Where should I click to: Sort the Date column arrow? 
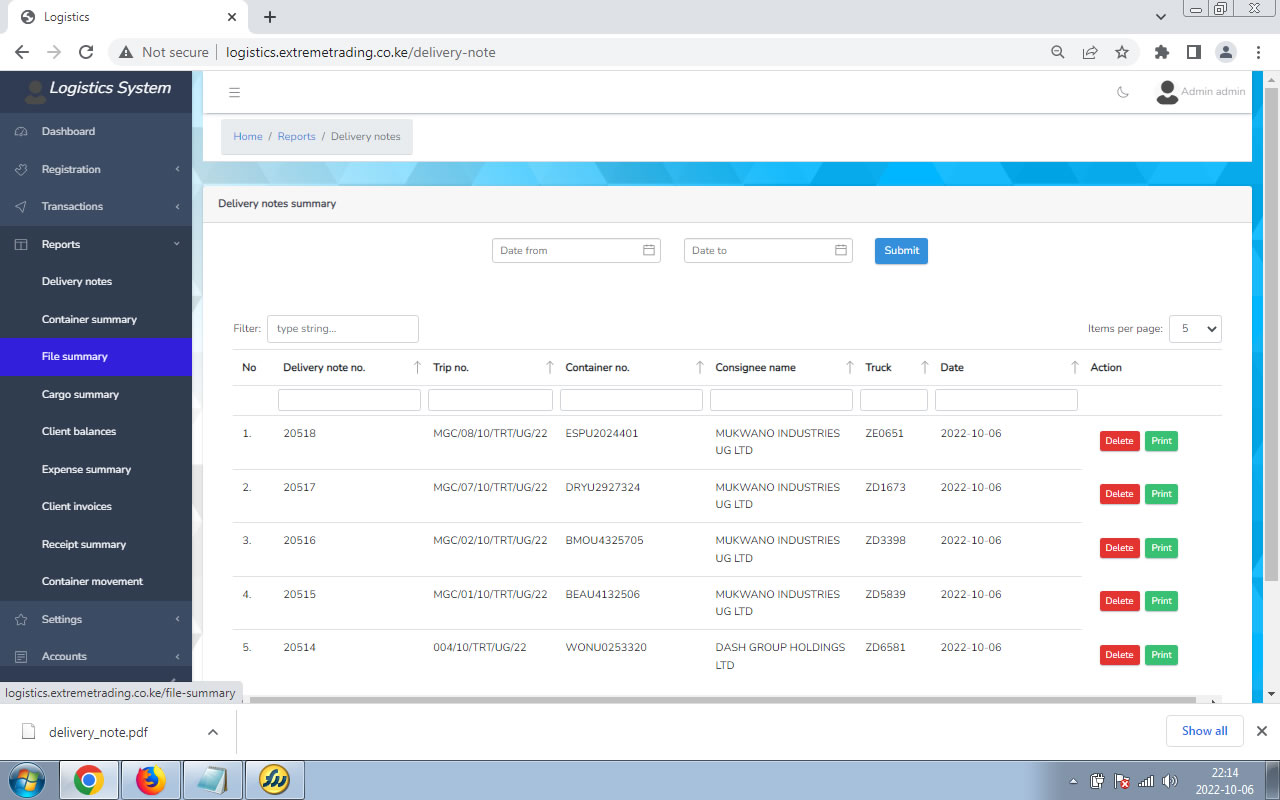(x=1075, y=368)
